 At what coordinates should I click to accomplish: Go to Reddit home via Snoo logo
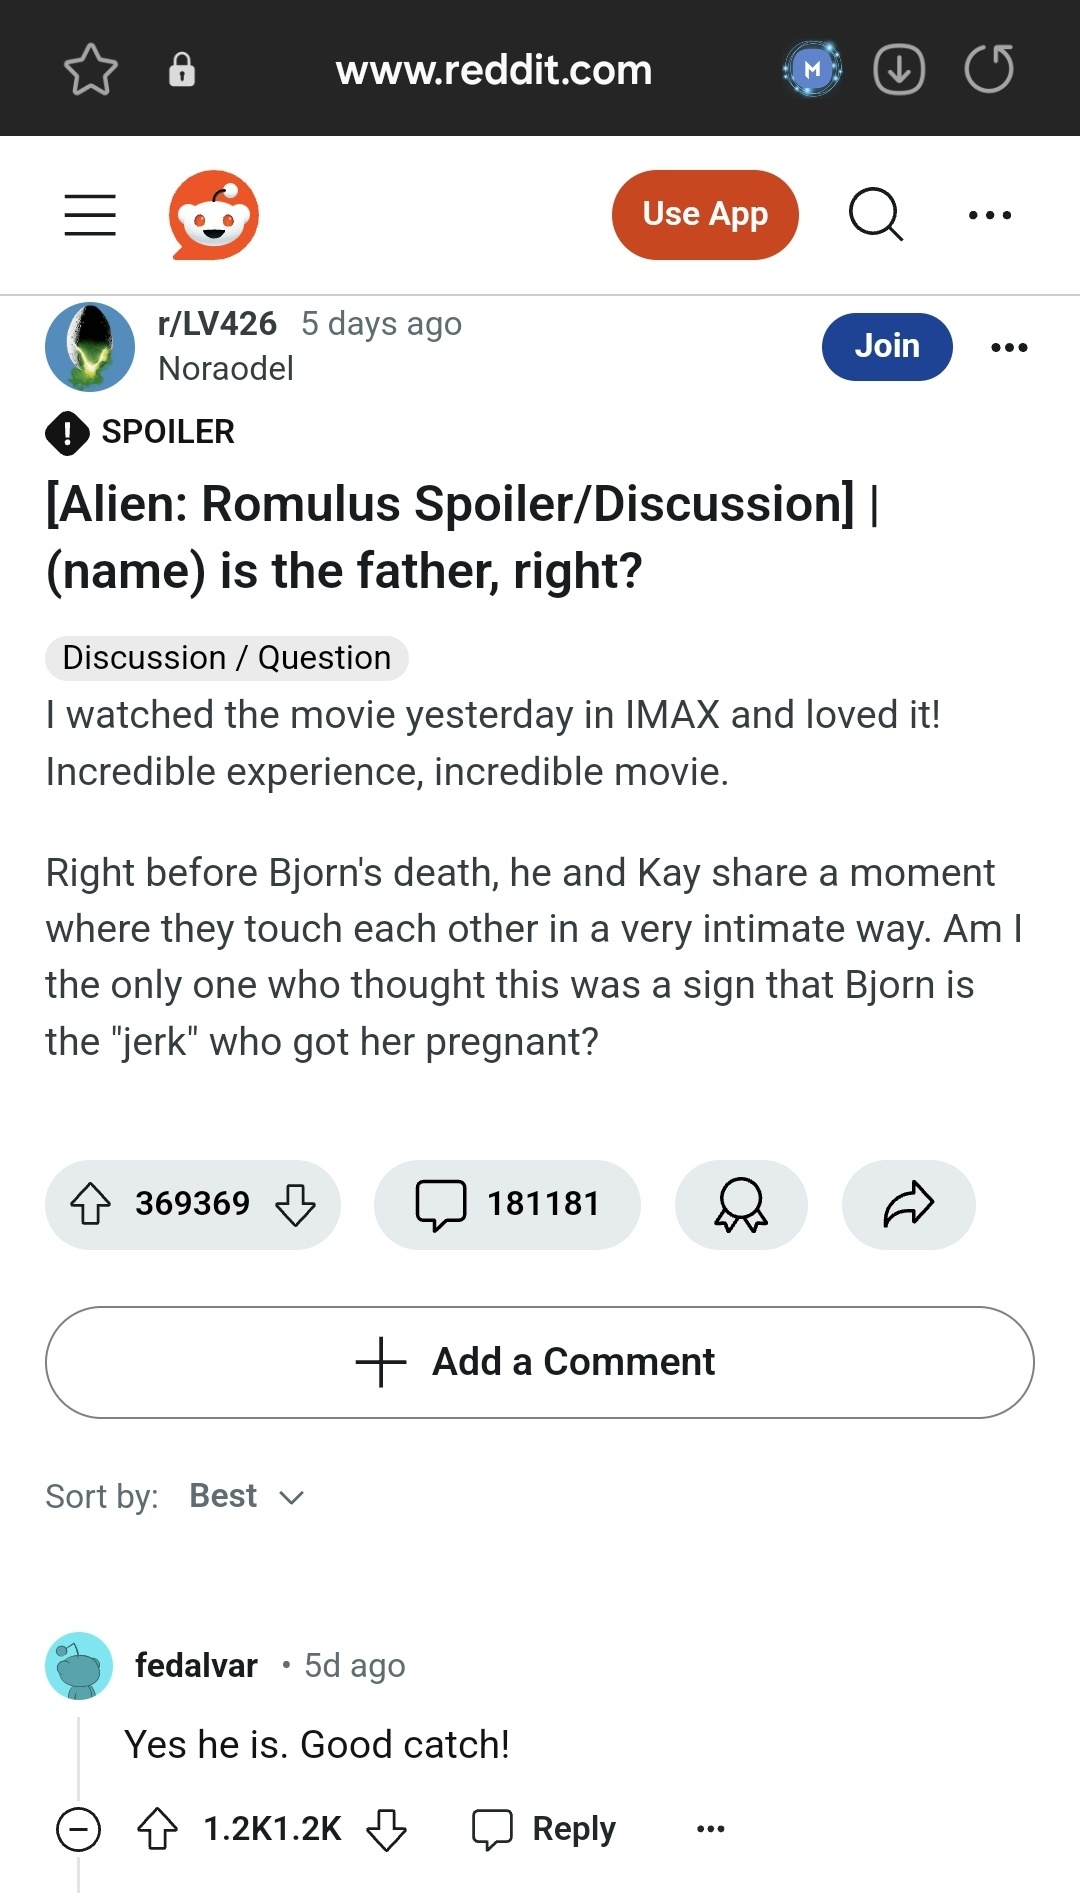tap(214, 215)
